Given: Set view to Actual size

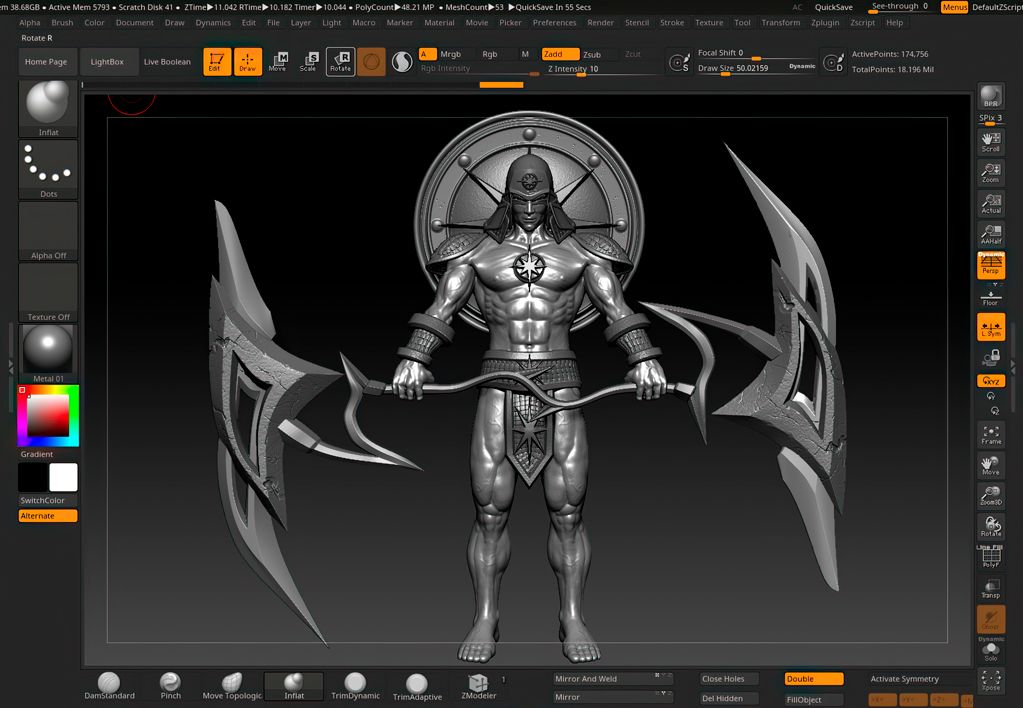Looking at the screenshot, I should (990, 203).
